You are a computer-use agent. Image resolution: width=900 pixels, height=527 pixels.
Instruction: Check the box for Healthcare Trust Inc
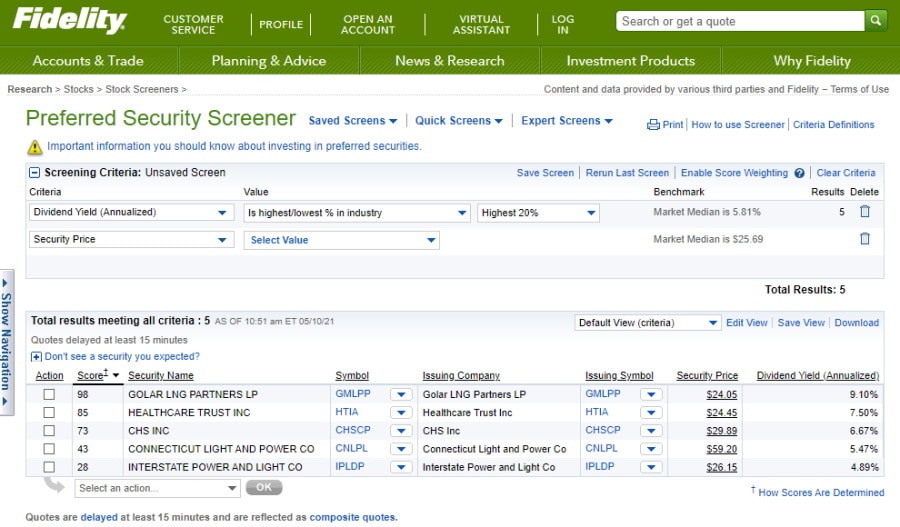(x=49, y=412)
